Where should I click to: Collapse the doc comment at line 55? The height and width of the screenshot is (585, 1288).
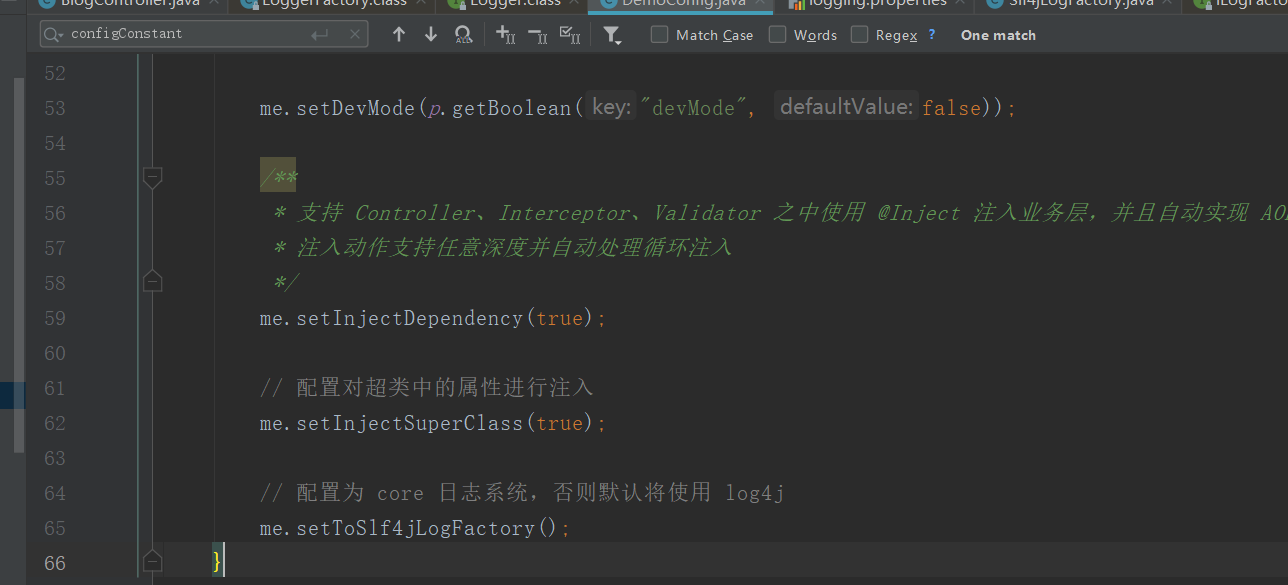pyautogui.click(x=152, y=178)
